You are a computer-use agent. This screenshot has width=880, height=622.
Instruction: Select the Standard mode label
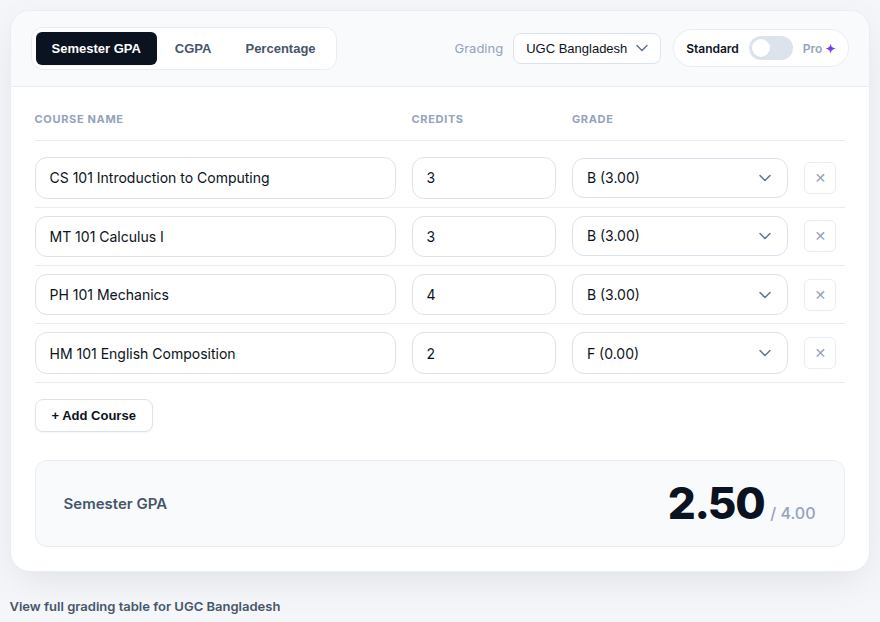712,49
